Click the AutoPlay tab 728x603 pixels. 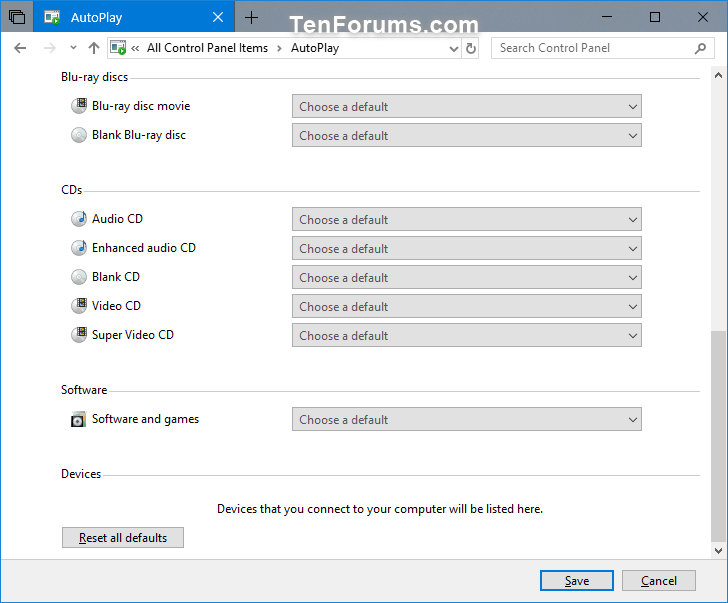(134, 17)
